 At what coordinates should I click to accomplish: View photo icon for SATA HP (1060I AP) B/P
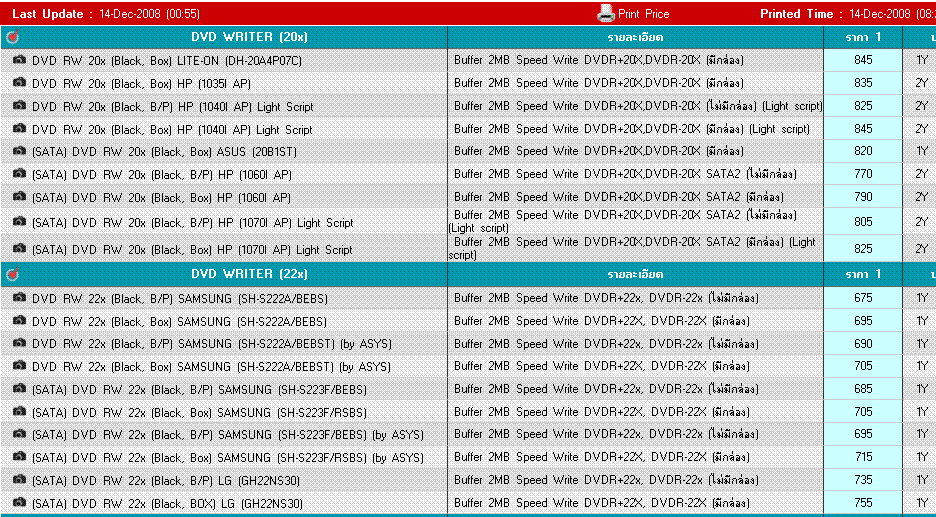tap(20, 173)
